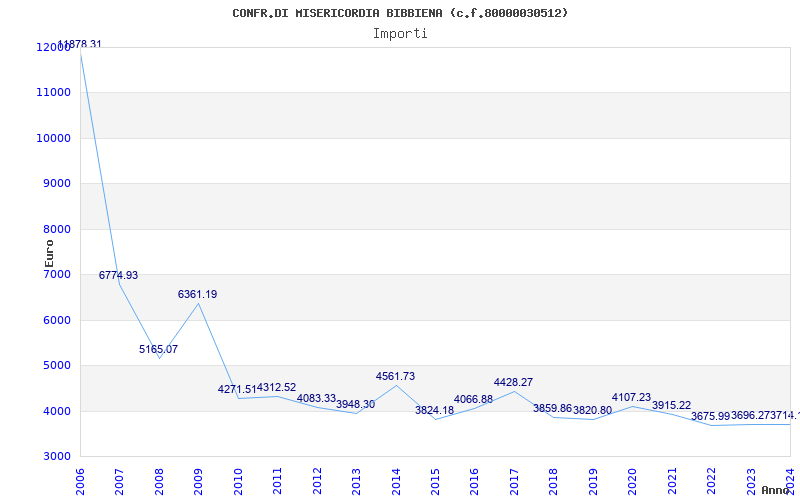Click x-axis year 2008
Image resolution: width=800 pixels, height=500 pixels.
[159, 481]
